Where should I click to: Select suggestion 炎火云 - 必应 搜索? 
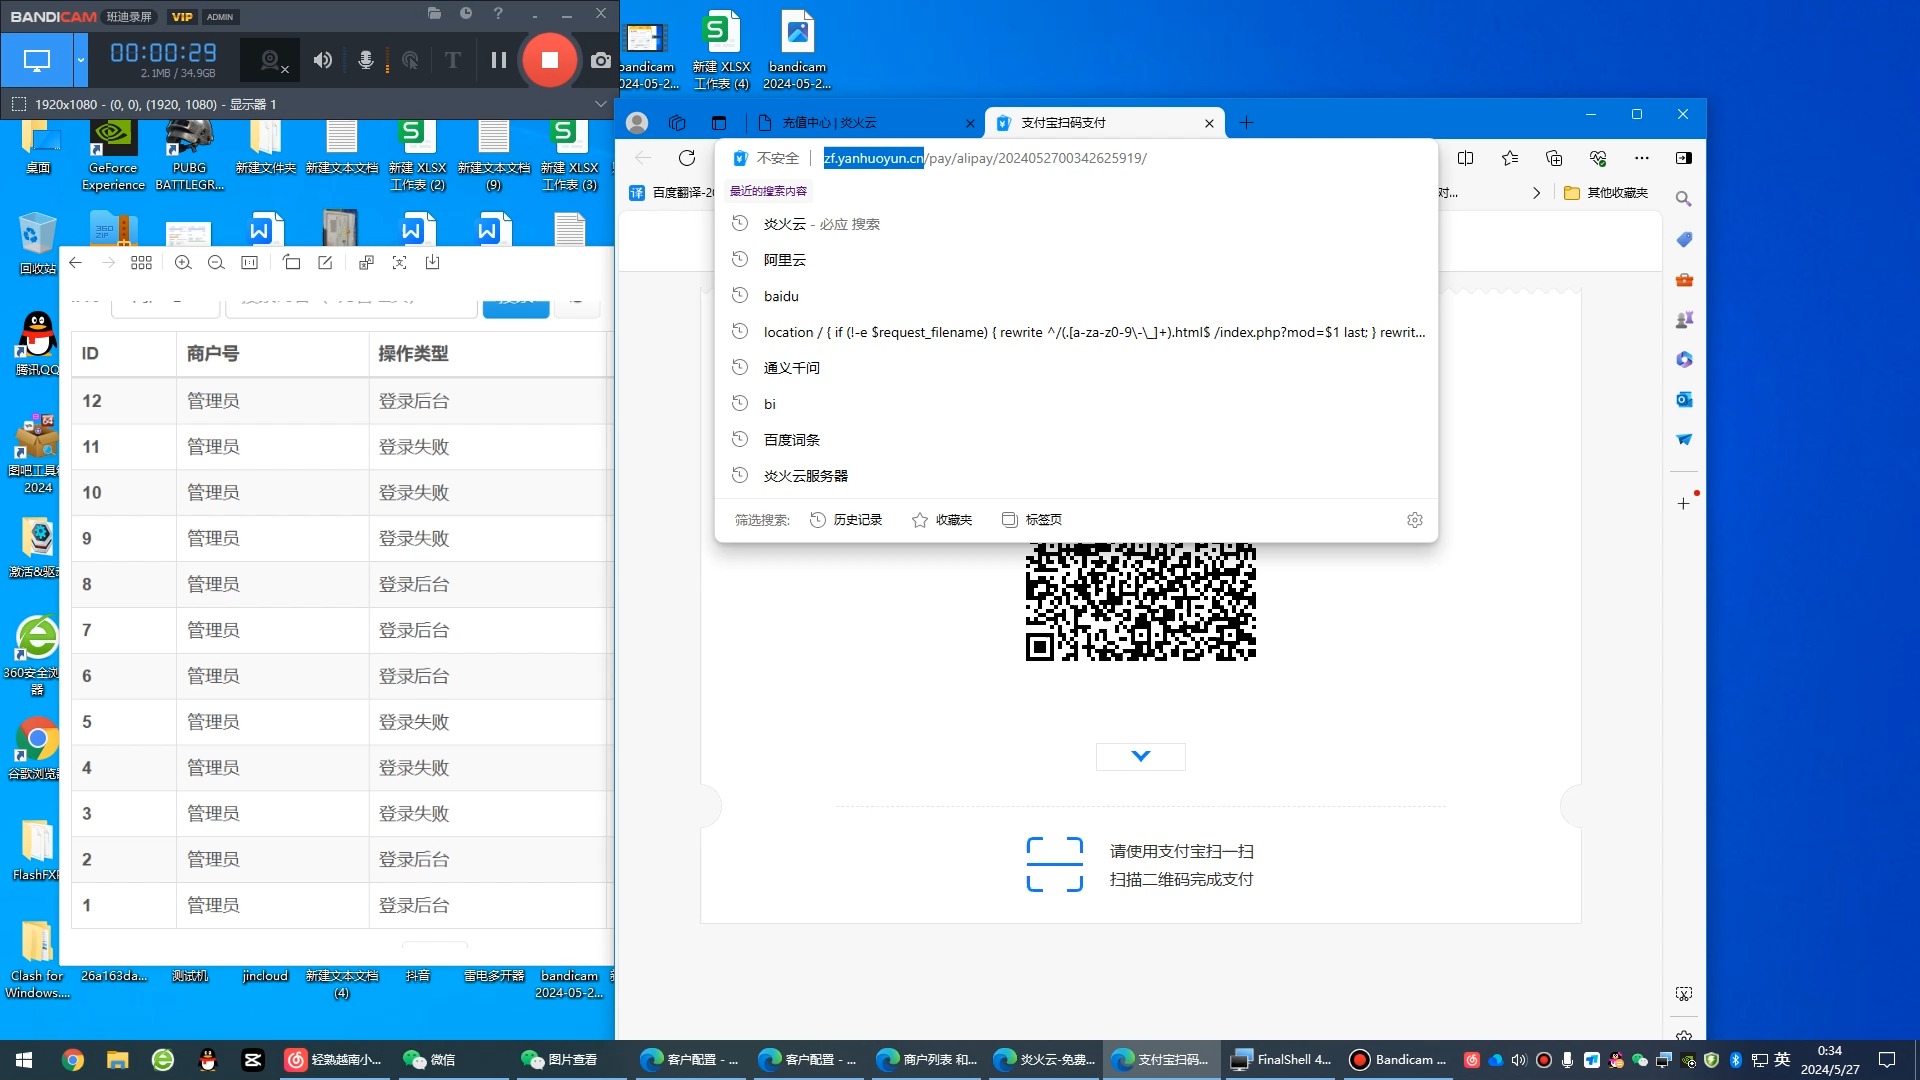[1076, 224]
